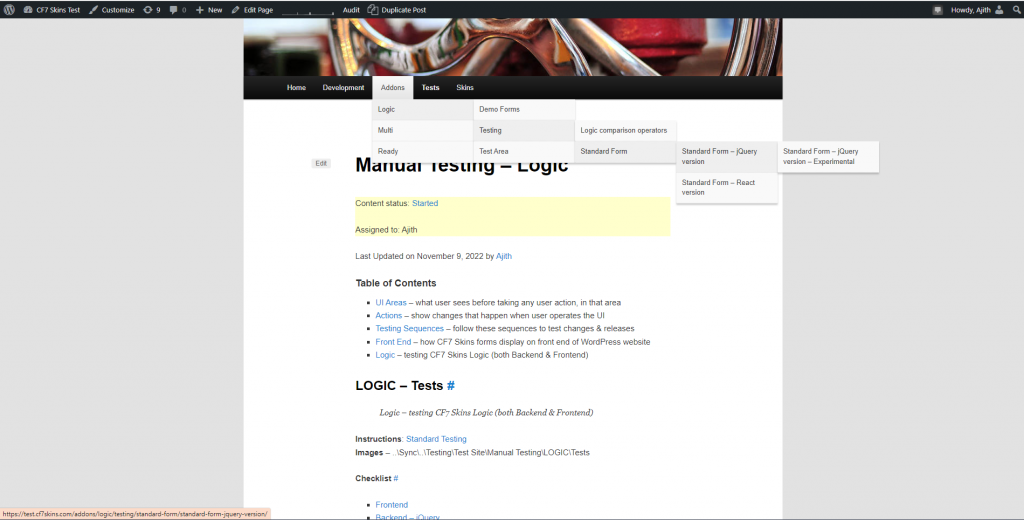Image resolution: width=1024 pixels, height=520 pixels.
Task: Click the WordPress logo icon
Action: pyautogui.click(x=9, y=9)
